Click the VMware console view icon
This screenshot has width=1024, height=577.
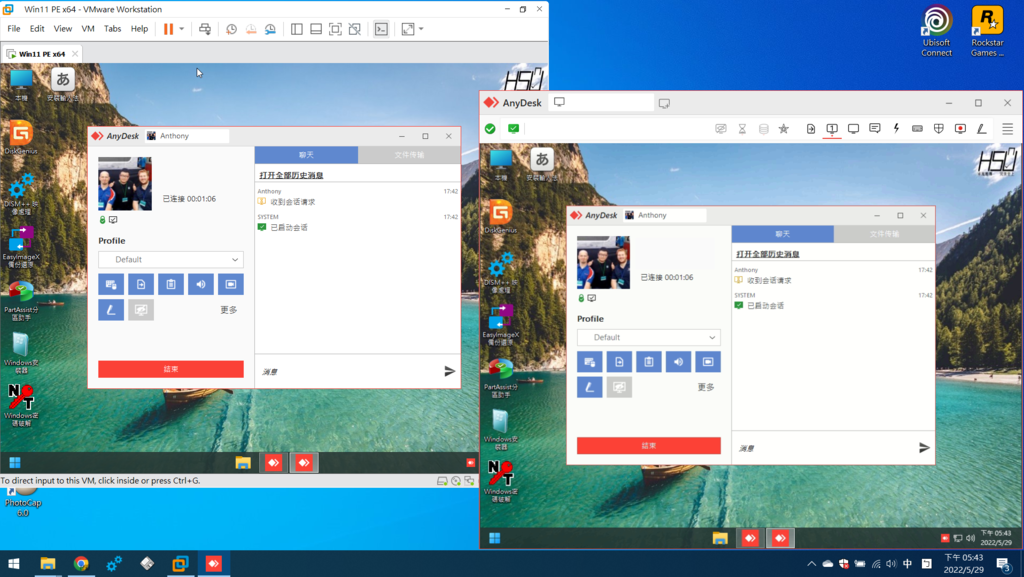tap(381, 29)
